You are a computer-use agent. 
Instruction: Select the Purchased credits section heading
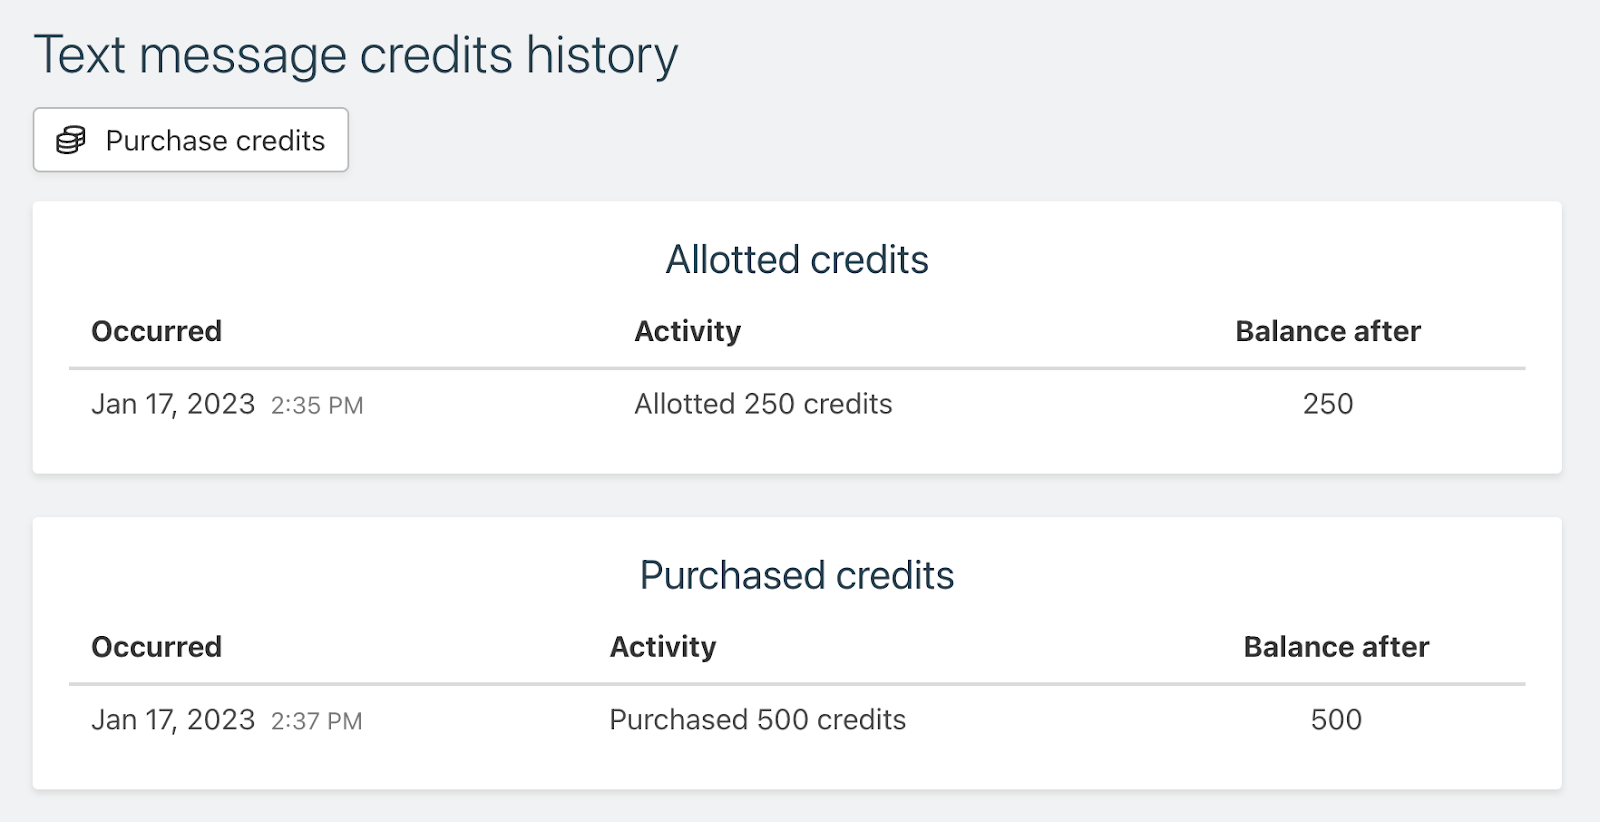(797, 575)
